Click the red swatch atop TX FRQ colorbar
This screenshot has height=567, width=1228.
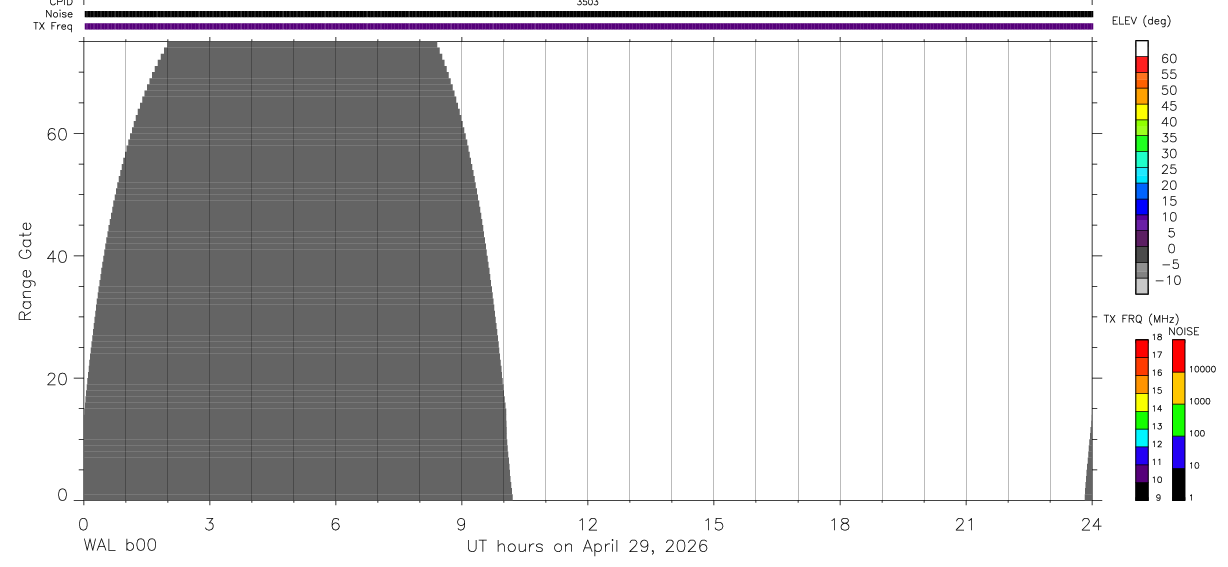tap(1142, 349)
